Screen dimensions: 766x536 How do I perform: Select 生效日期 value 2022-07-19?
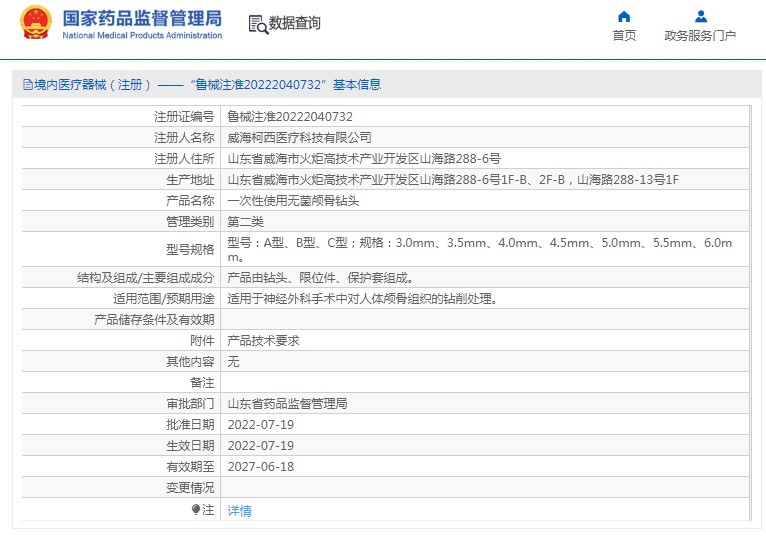[x=261, y=446]
